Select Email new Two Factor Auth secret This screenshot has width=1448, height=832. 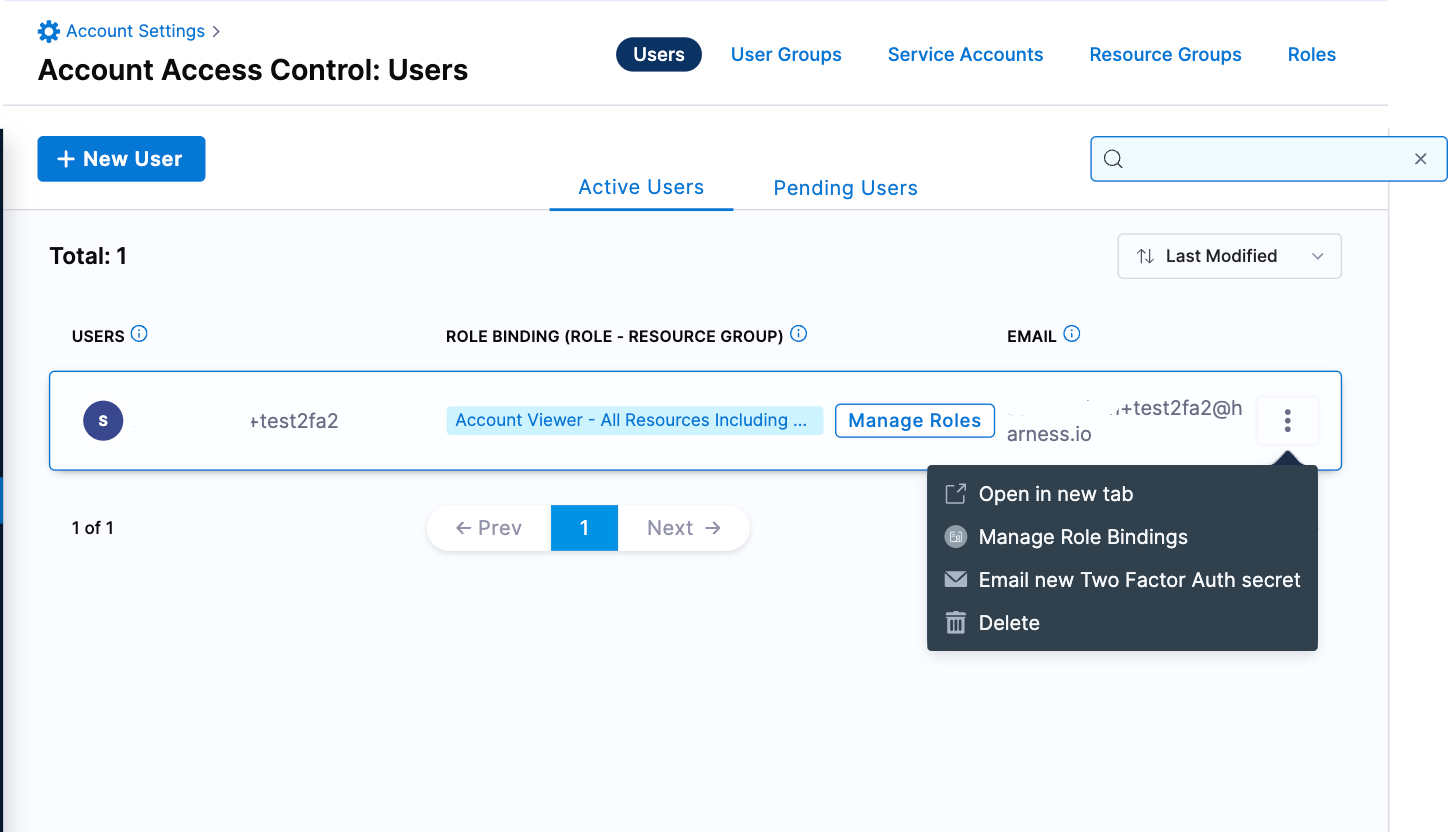tap(1139, 580)
